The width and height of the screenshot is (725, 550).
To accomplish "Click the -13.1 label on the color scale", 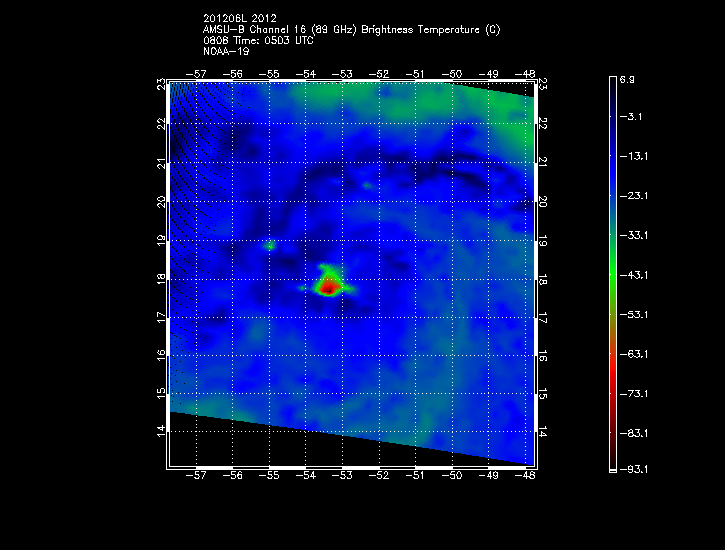I will pyautogui.click(x=635, y=157).
